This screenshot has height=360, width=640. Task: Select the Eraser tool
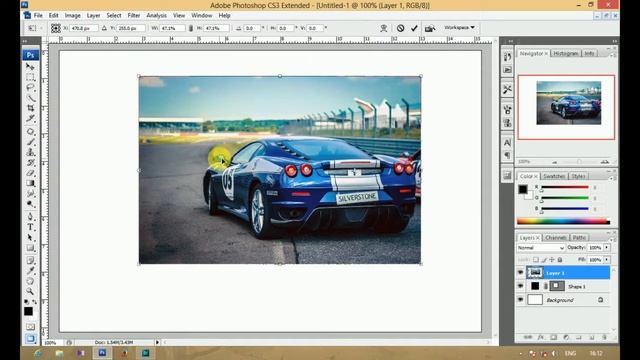point(30,173)
